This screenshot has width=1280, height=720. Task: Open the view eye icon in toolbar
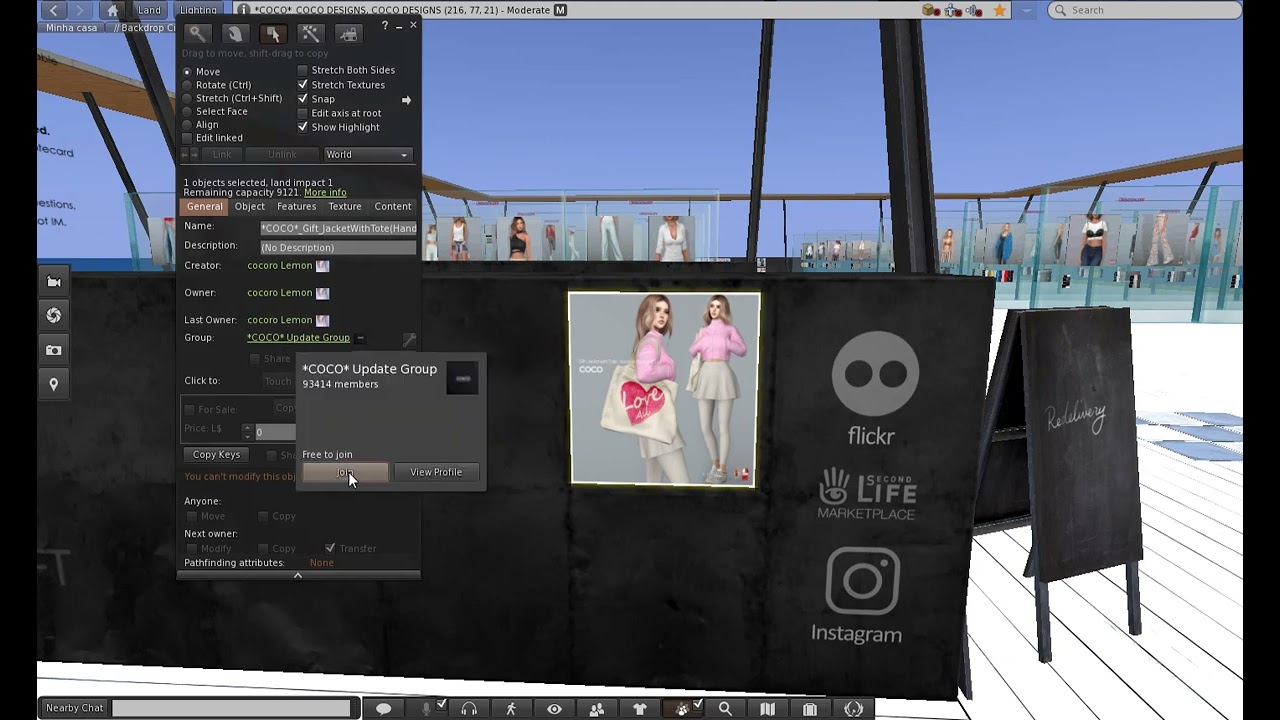[x=554, y=708]
